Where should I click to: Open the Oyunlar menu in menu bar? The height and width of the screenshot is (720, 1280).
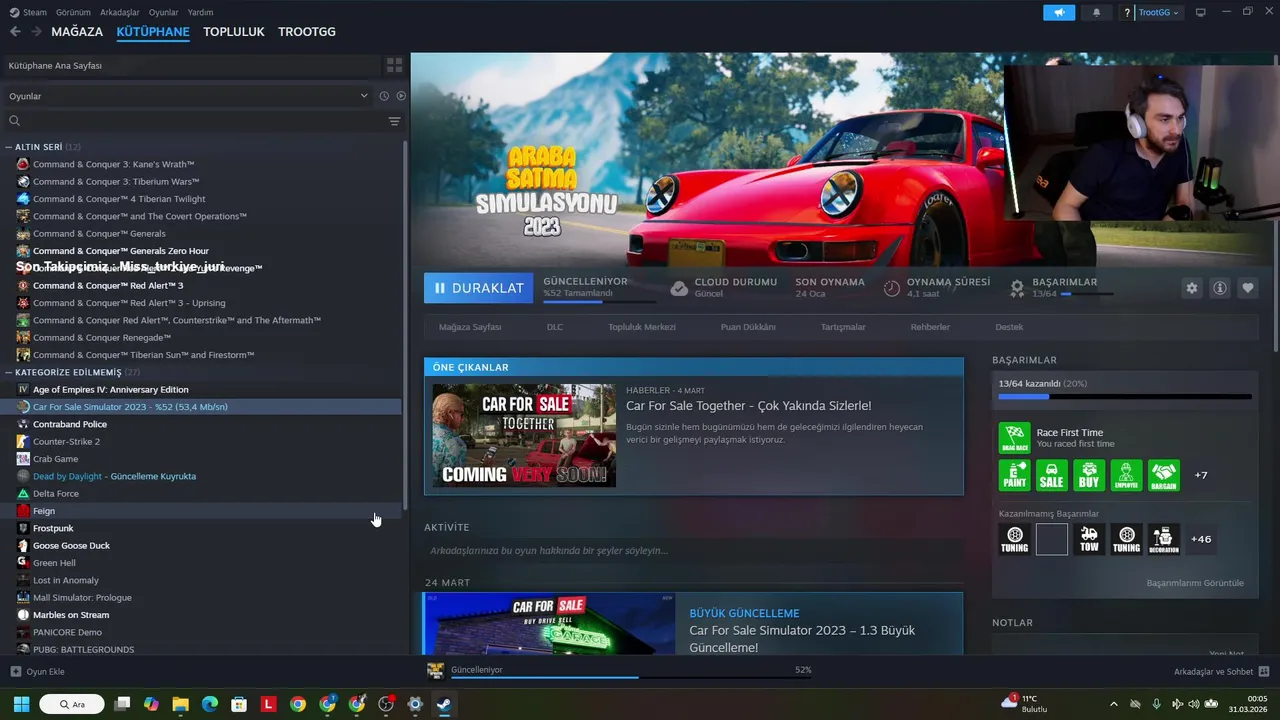click(164, 12)
